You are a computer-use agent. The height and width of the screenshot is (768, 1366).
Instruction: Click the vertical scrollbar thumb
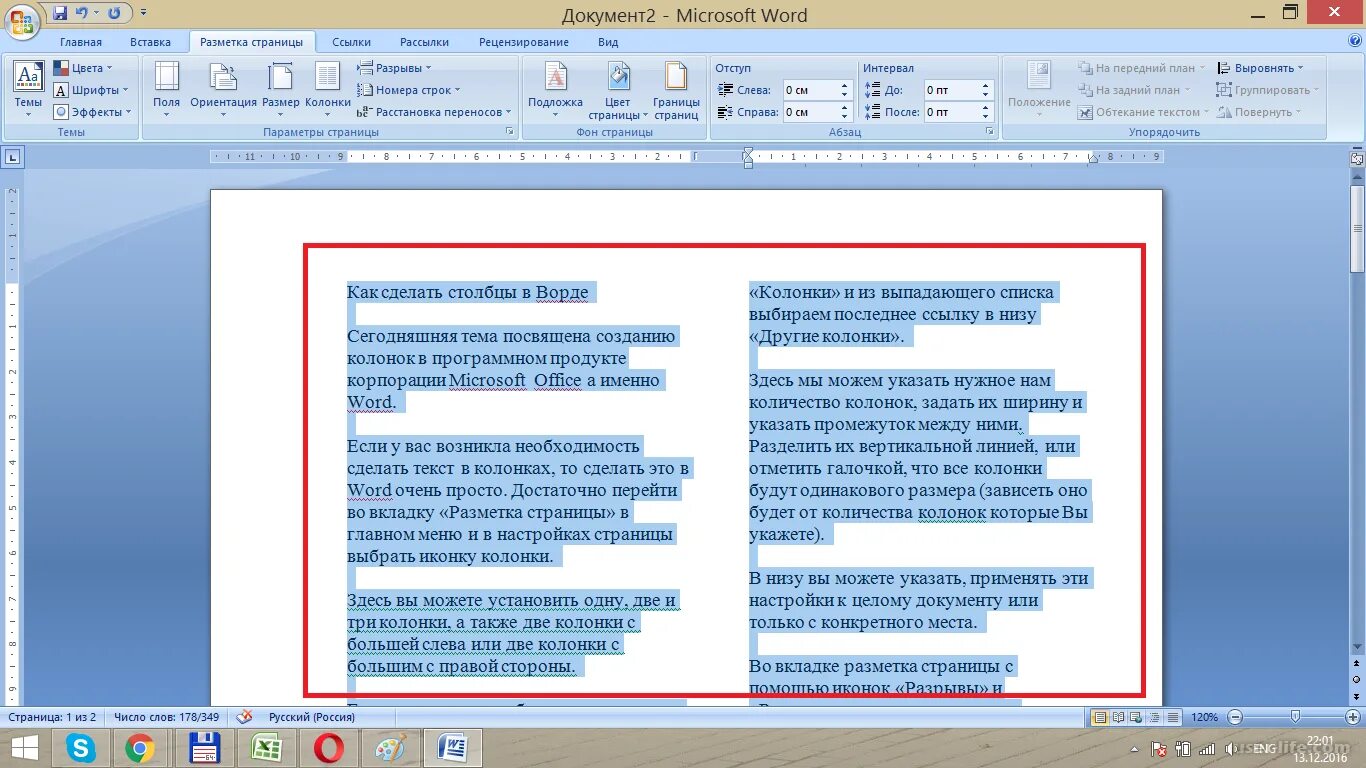1357,229
